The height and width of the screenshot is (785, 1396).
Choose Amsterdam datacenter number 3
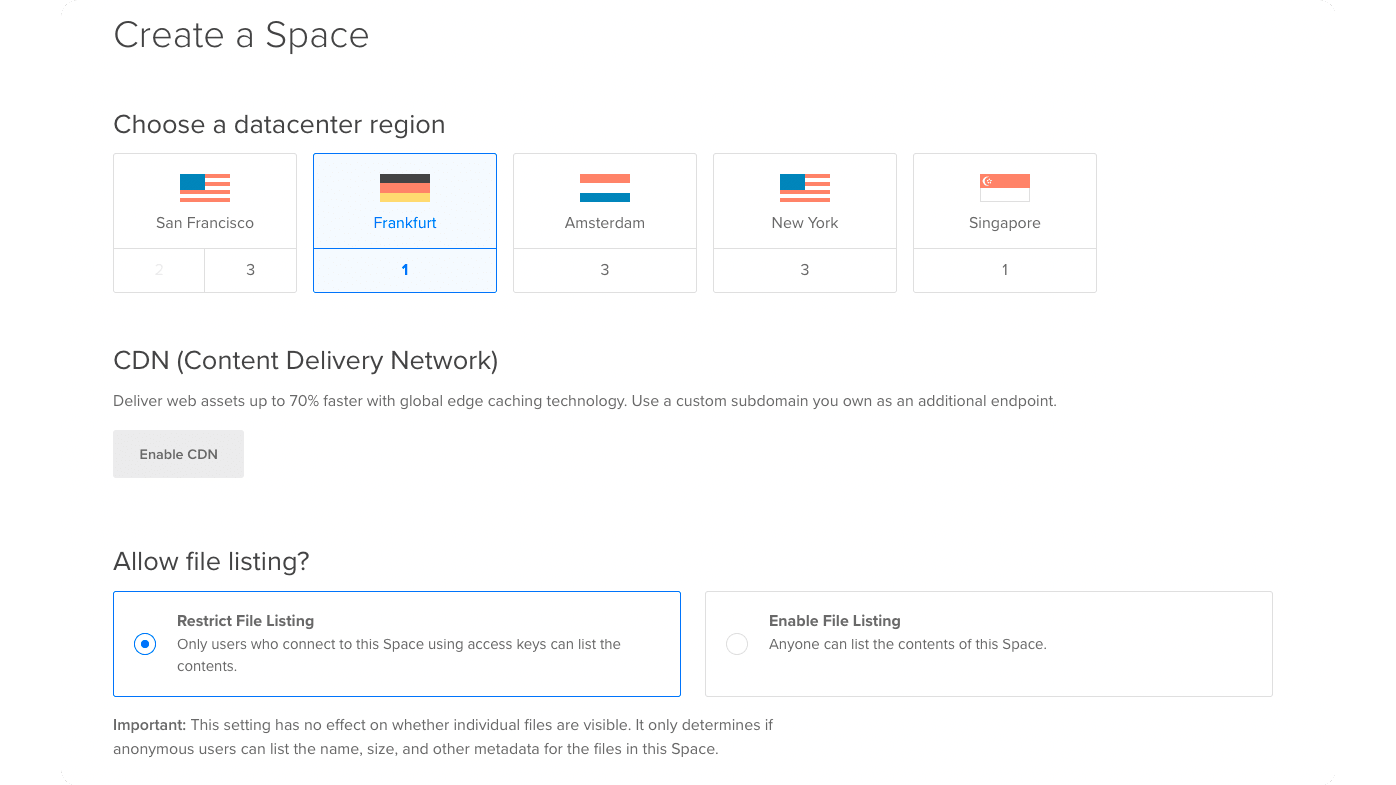point(605,270)
